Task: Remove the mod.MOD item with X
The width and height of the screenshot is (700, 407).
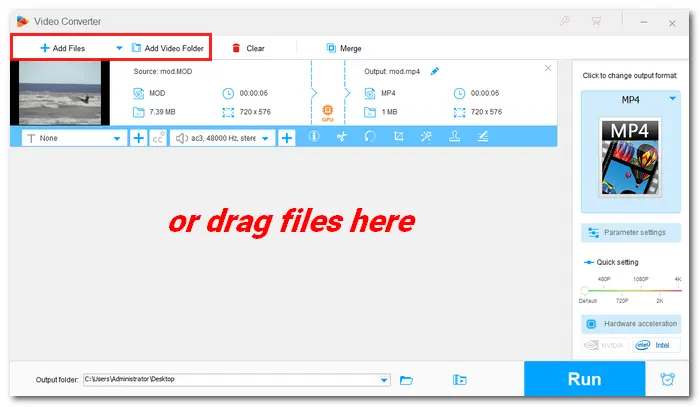Action: pyautogui.click(x=548, y=68)
